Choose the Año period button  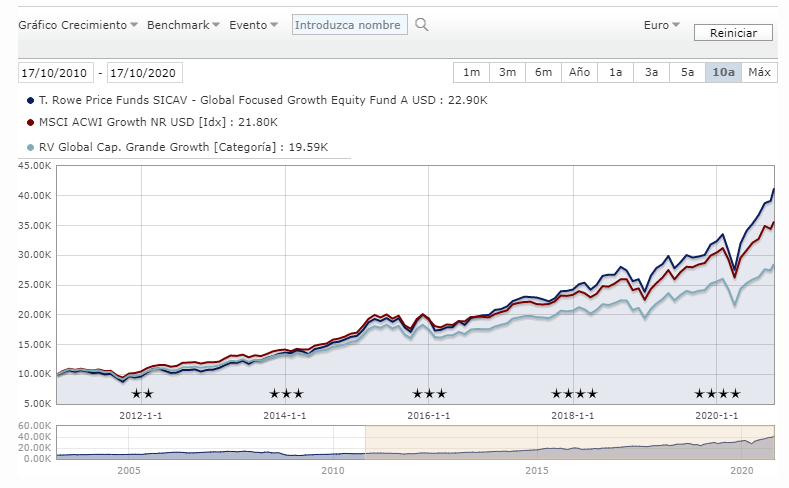click(x=579, y=72)
